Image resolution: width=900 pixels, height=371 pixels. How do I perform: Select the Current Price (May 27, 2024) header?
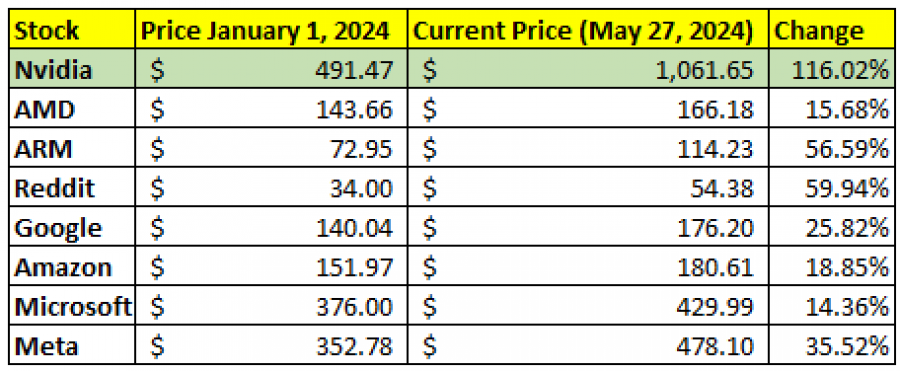click(588, 31)
